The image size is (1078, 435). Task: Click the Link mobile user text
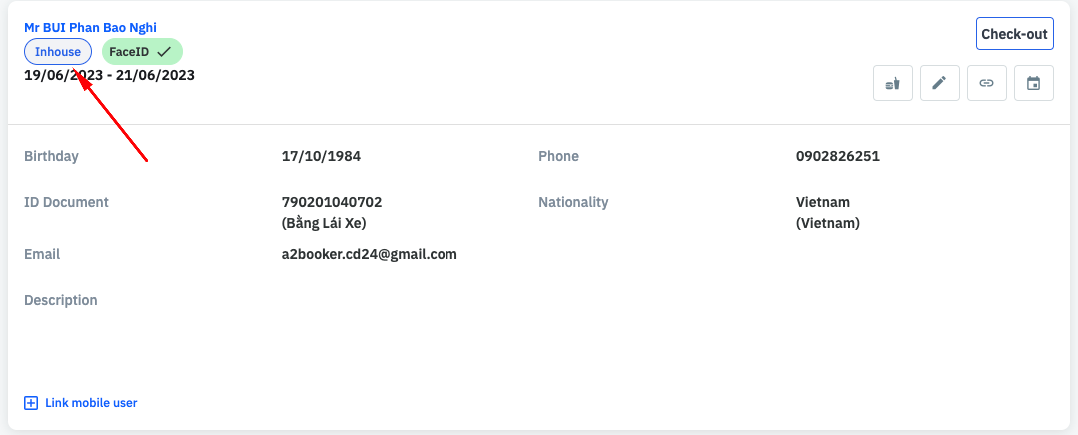click(x=91, y=403)
